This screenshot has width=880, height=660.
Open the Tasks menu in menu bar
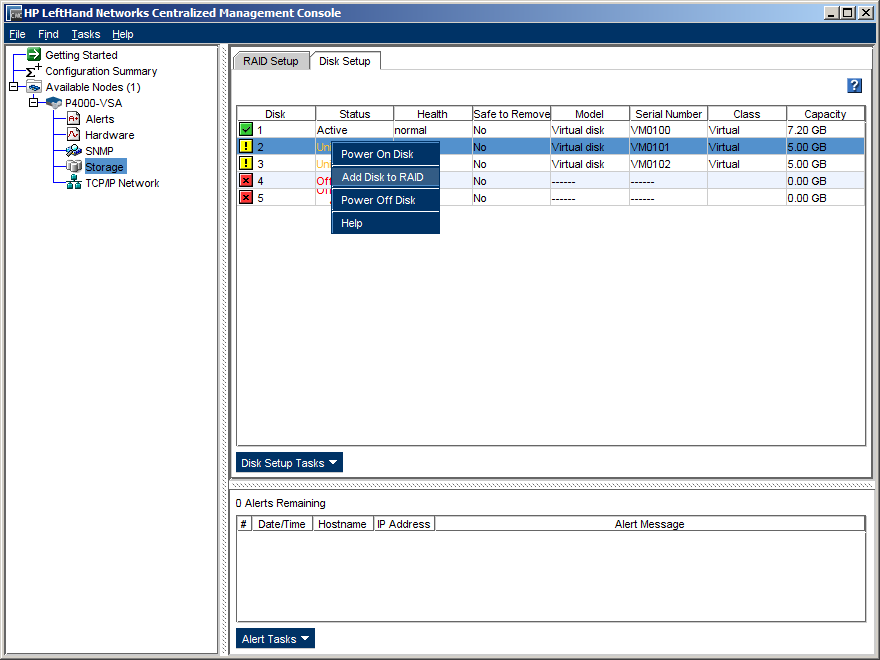coord(86,34)
